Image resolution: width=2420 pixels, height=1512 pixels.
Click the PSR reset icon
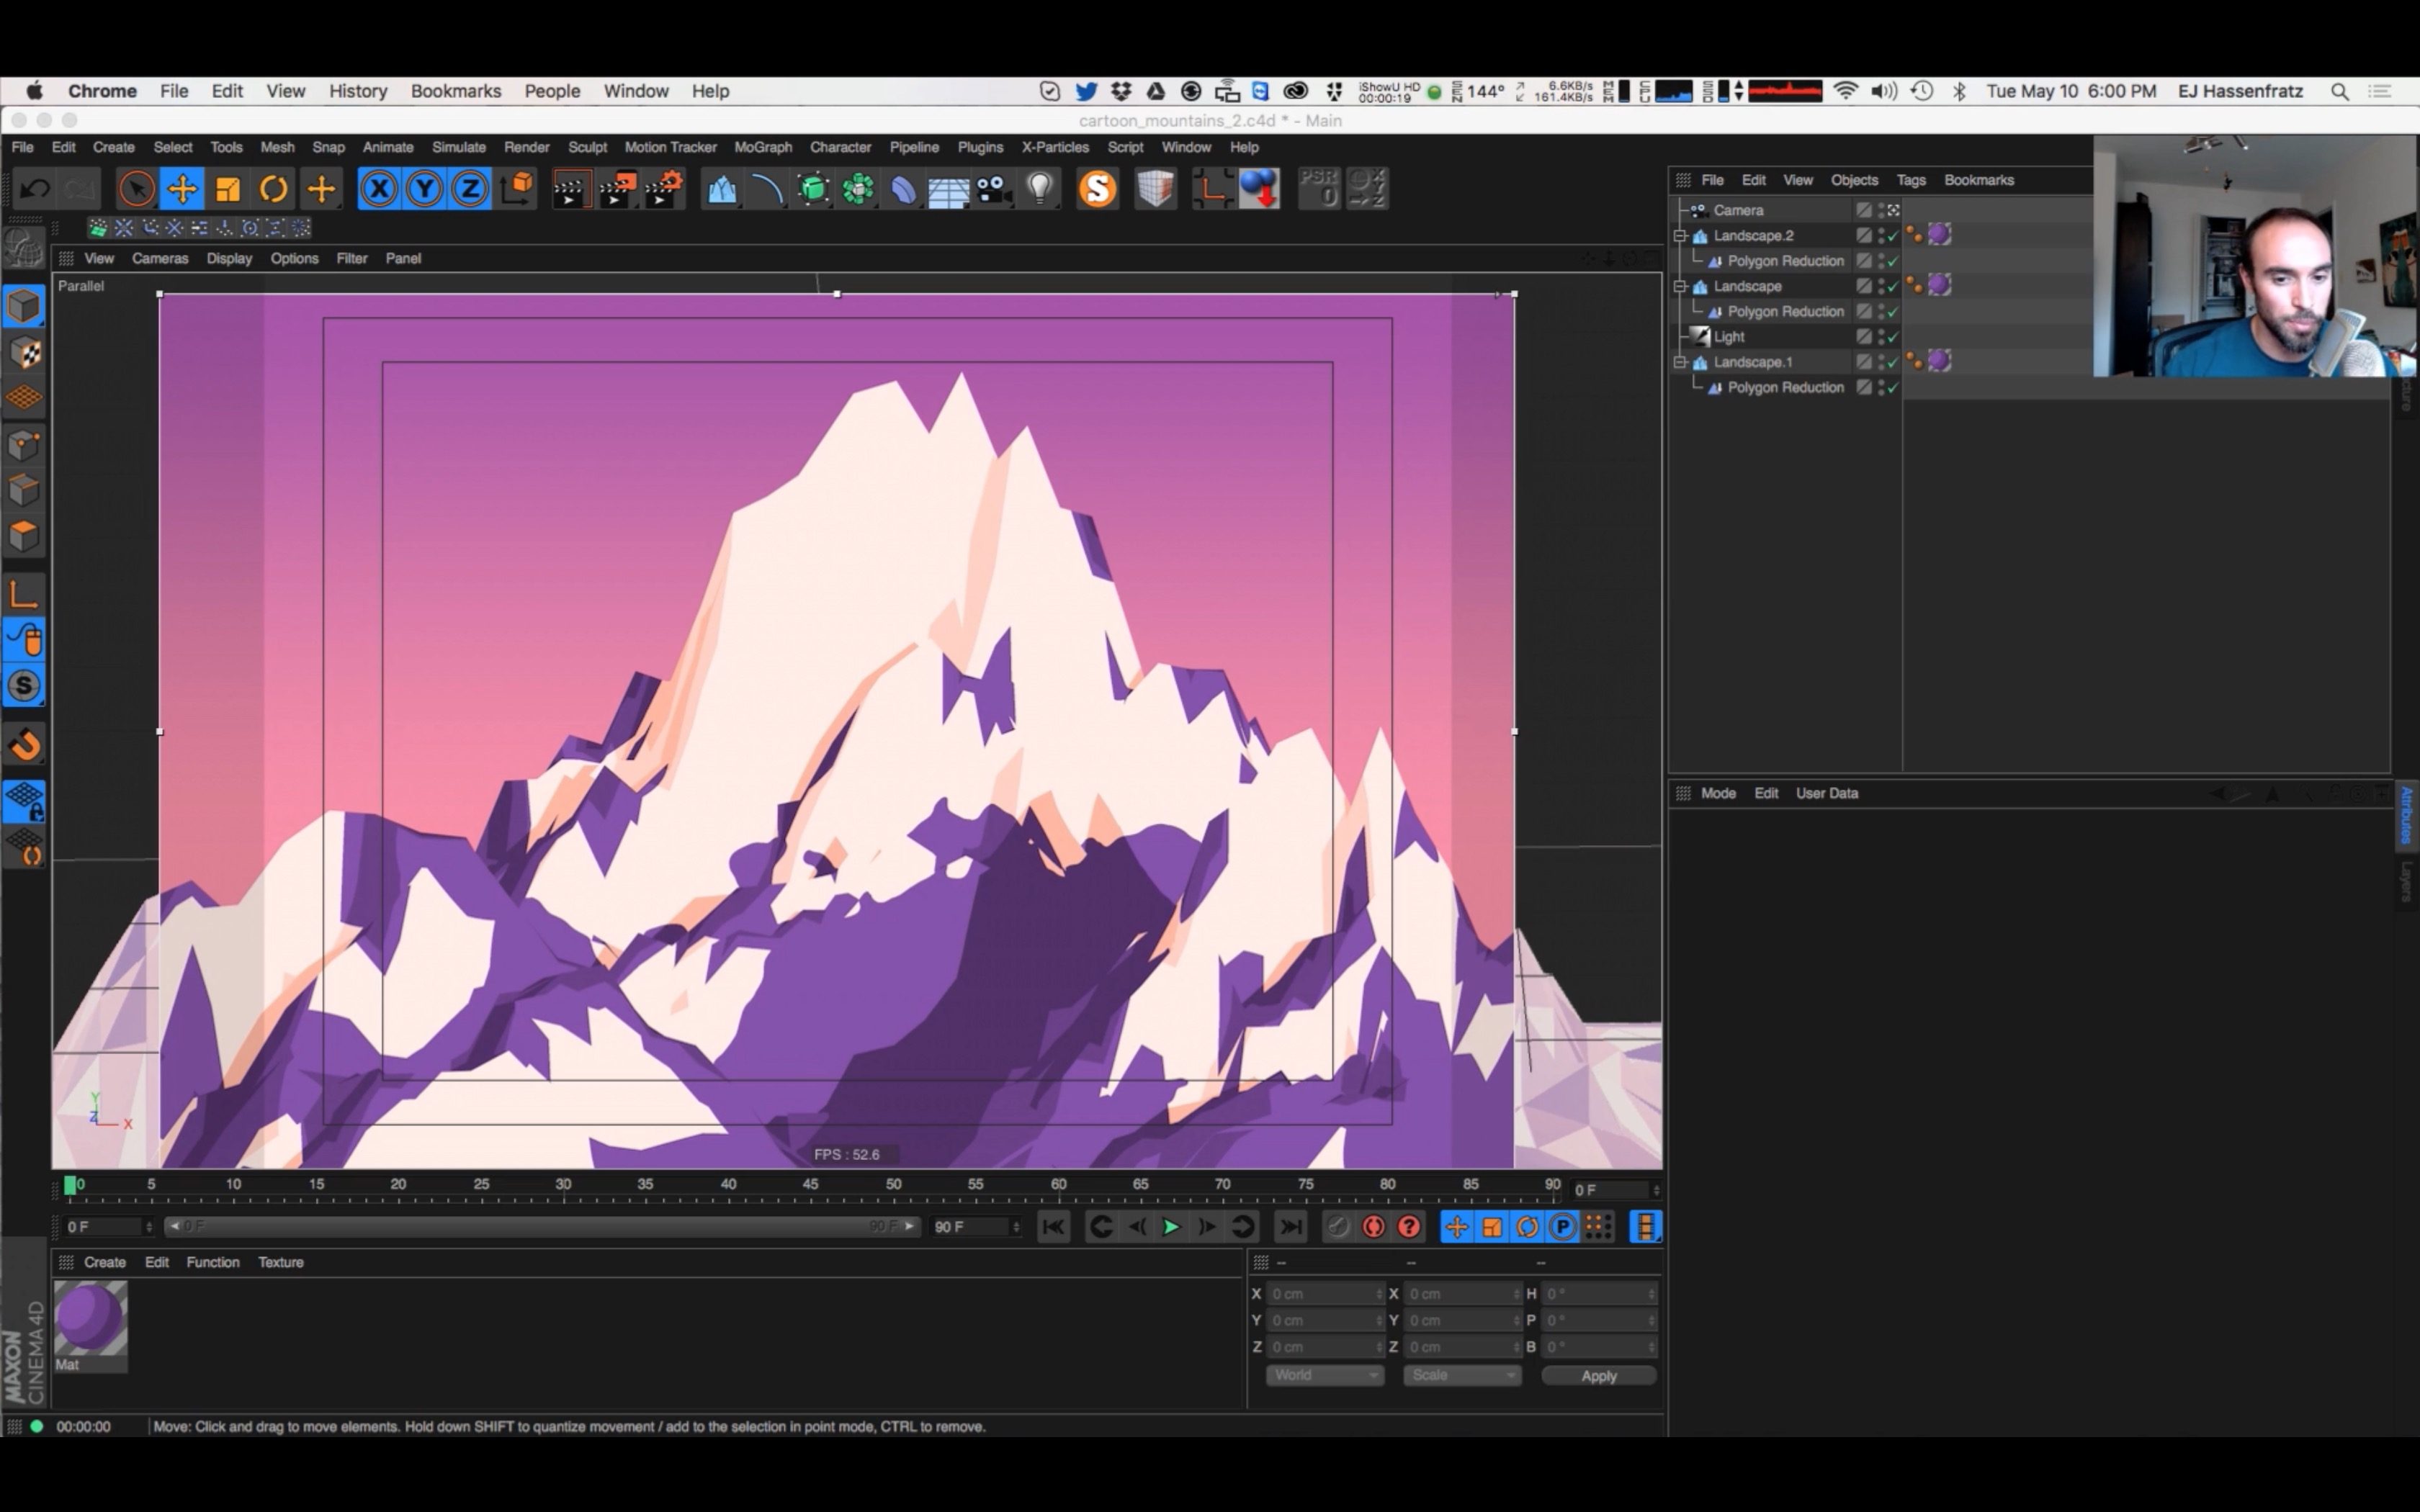[1319, 189]
